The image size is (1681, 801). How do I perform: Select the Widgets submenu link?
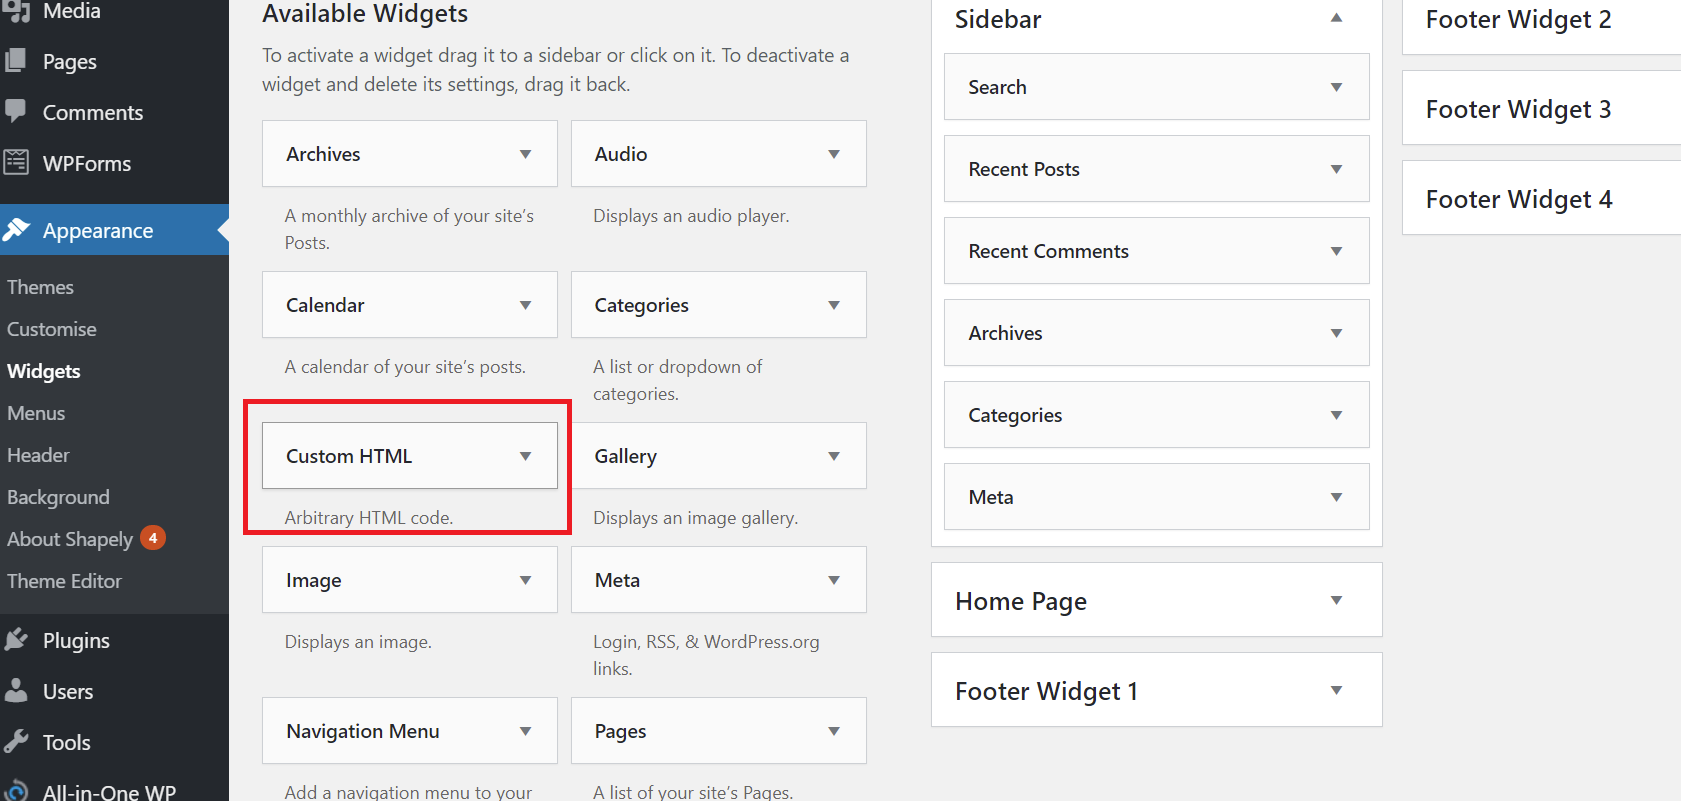click(44, 371)
